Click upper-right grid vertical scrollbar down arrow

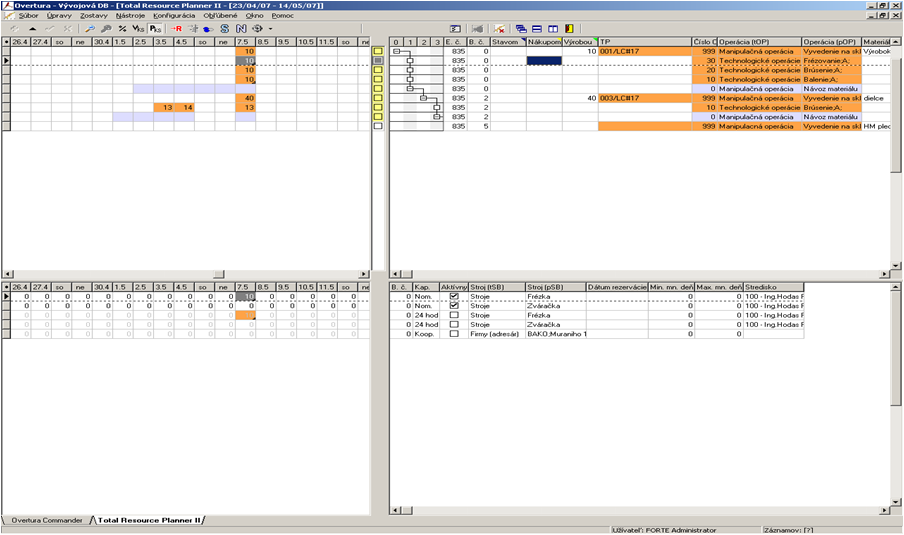895,266
